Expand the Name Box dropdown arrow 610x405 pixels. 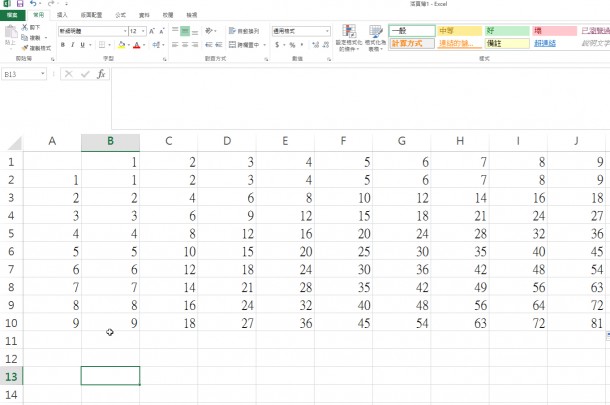click(42, 74)
